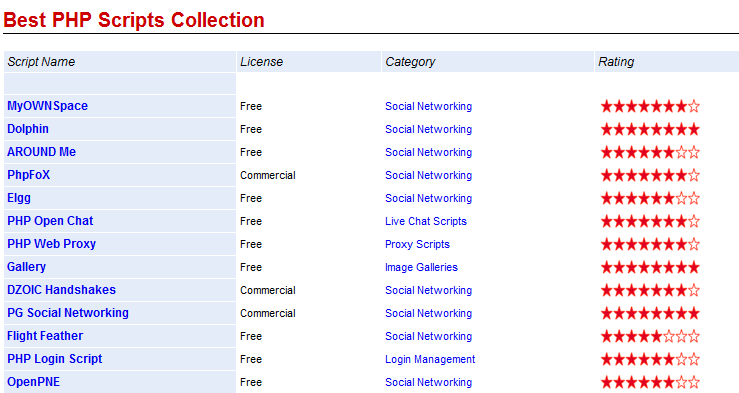Open the Live Chat Scripts category
The image size is (739, 393).
(426, 221)
